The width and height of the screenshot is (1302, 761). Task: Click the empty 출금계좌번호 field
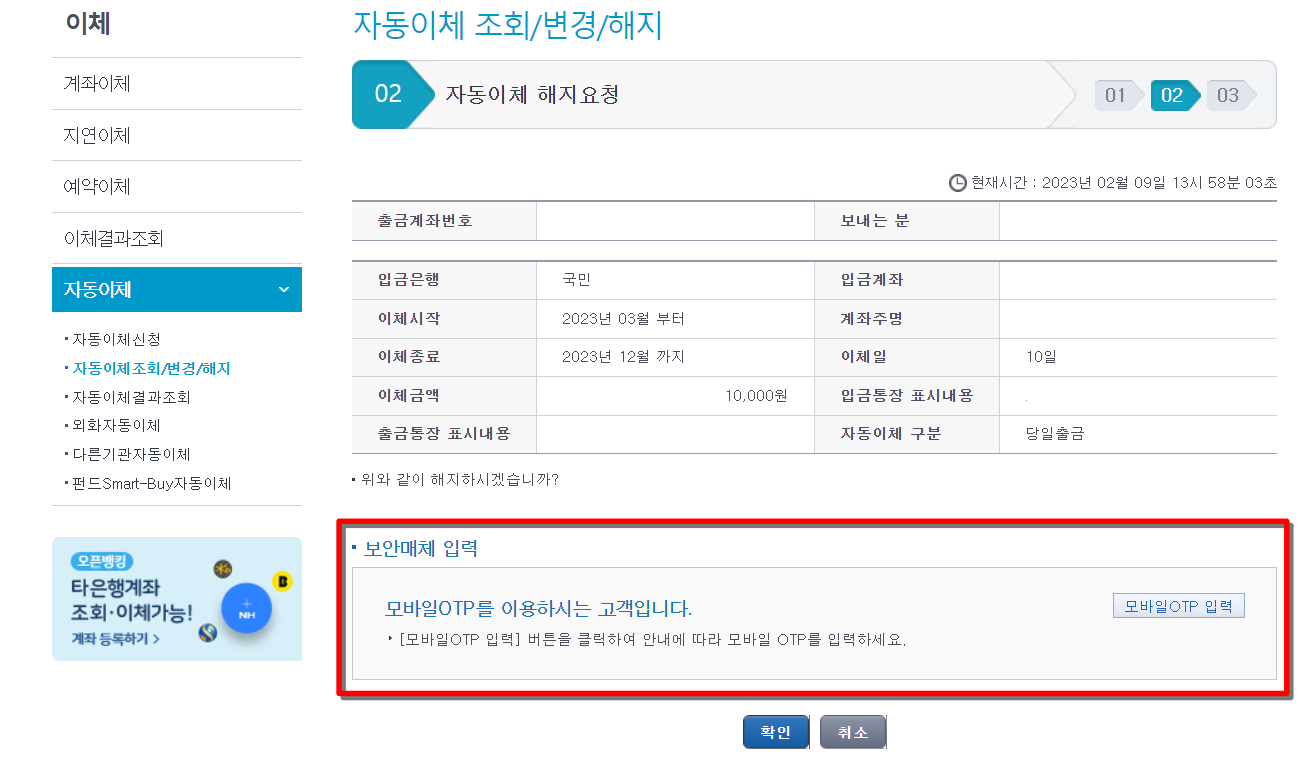pos(675,220)
